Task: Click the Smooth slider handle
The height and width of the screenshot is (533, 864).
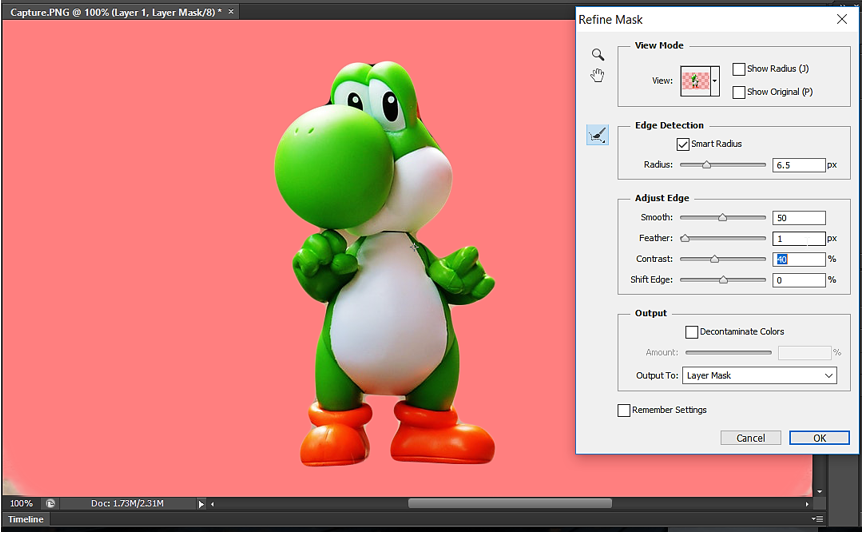Action: [722, 218]
